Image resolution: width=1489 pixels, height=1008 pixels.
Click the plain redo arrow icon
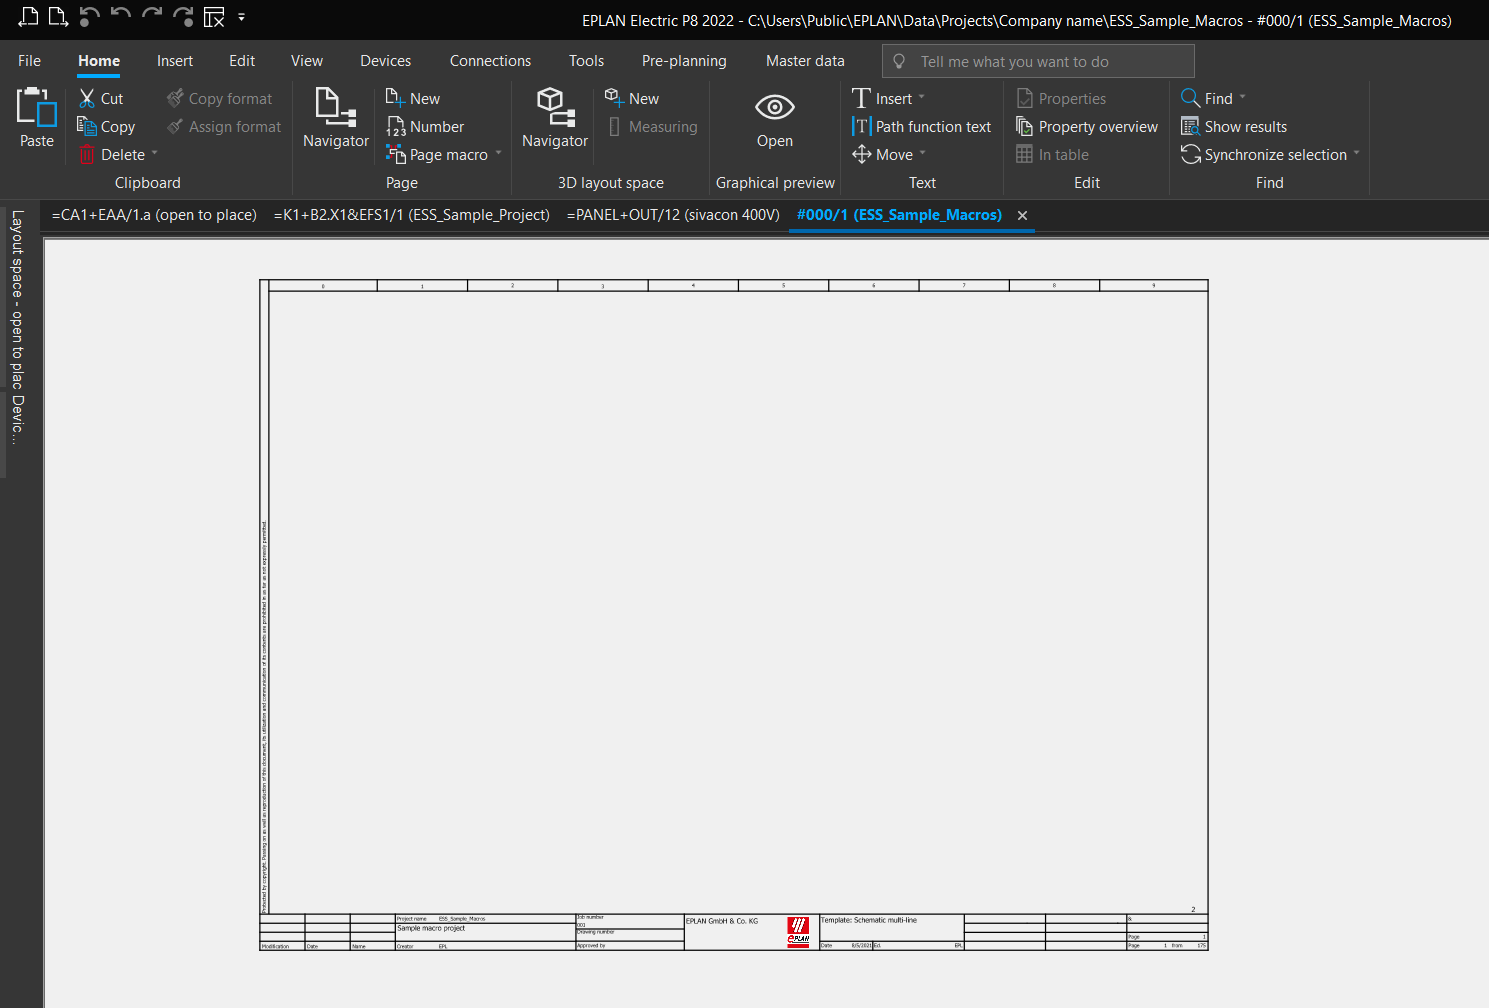point(152,16)
